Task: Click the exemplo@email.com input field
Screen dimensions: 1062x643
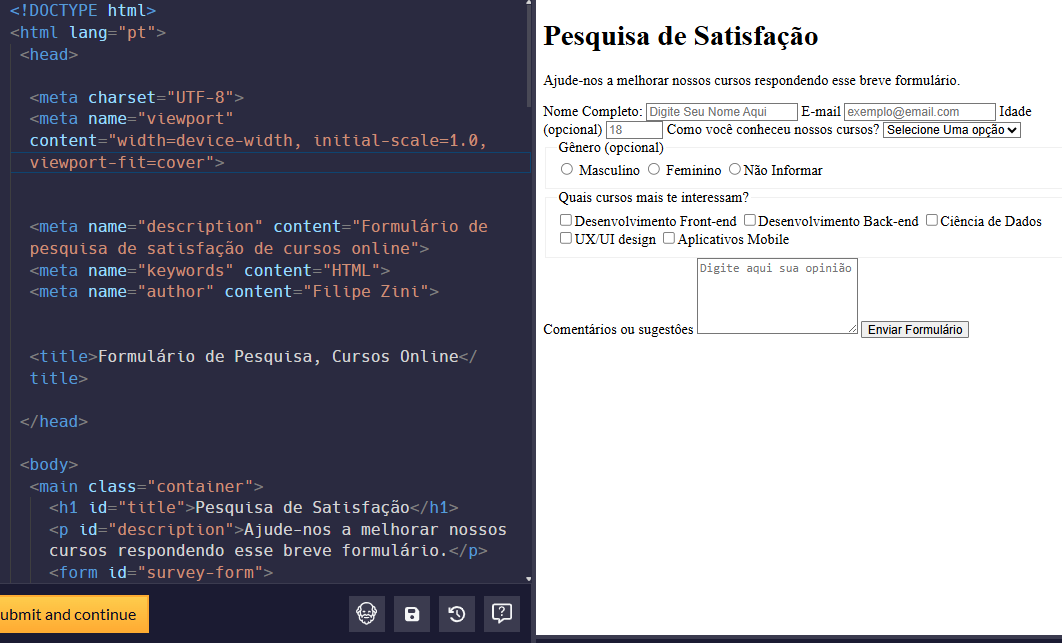Action: coord(920,112)
